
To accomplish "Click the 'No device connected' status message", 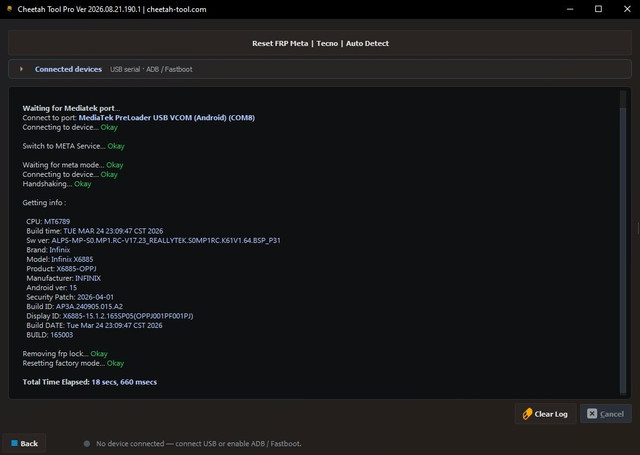I will point(199,444).
